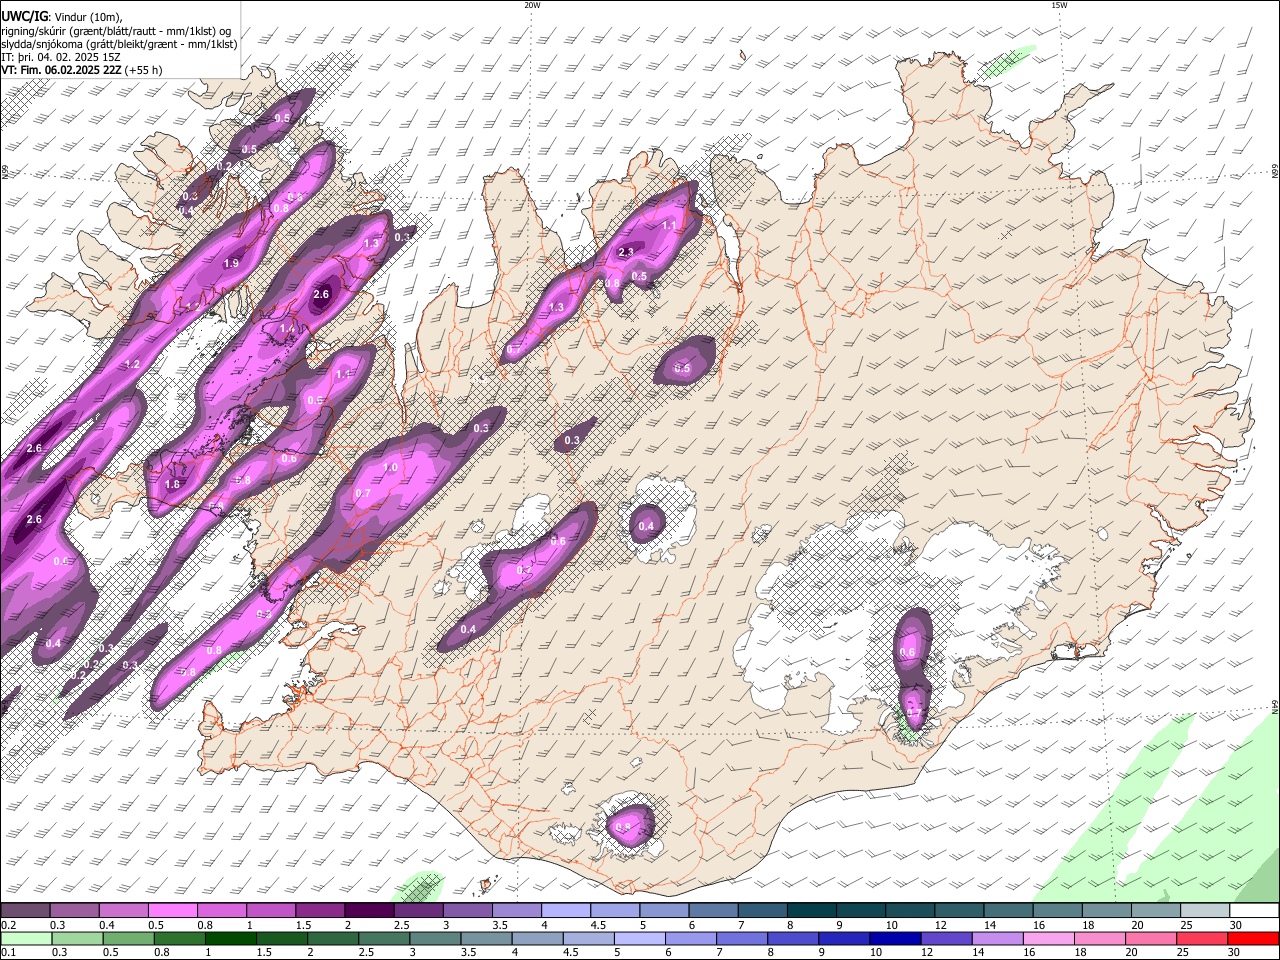
Task: Click the '1.9' snowfall value on the map
Action: 231,264
